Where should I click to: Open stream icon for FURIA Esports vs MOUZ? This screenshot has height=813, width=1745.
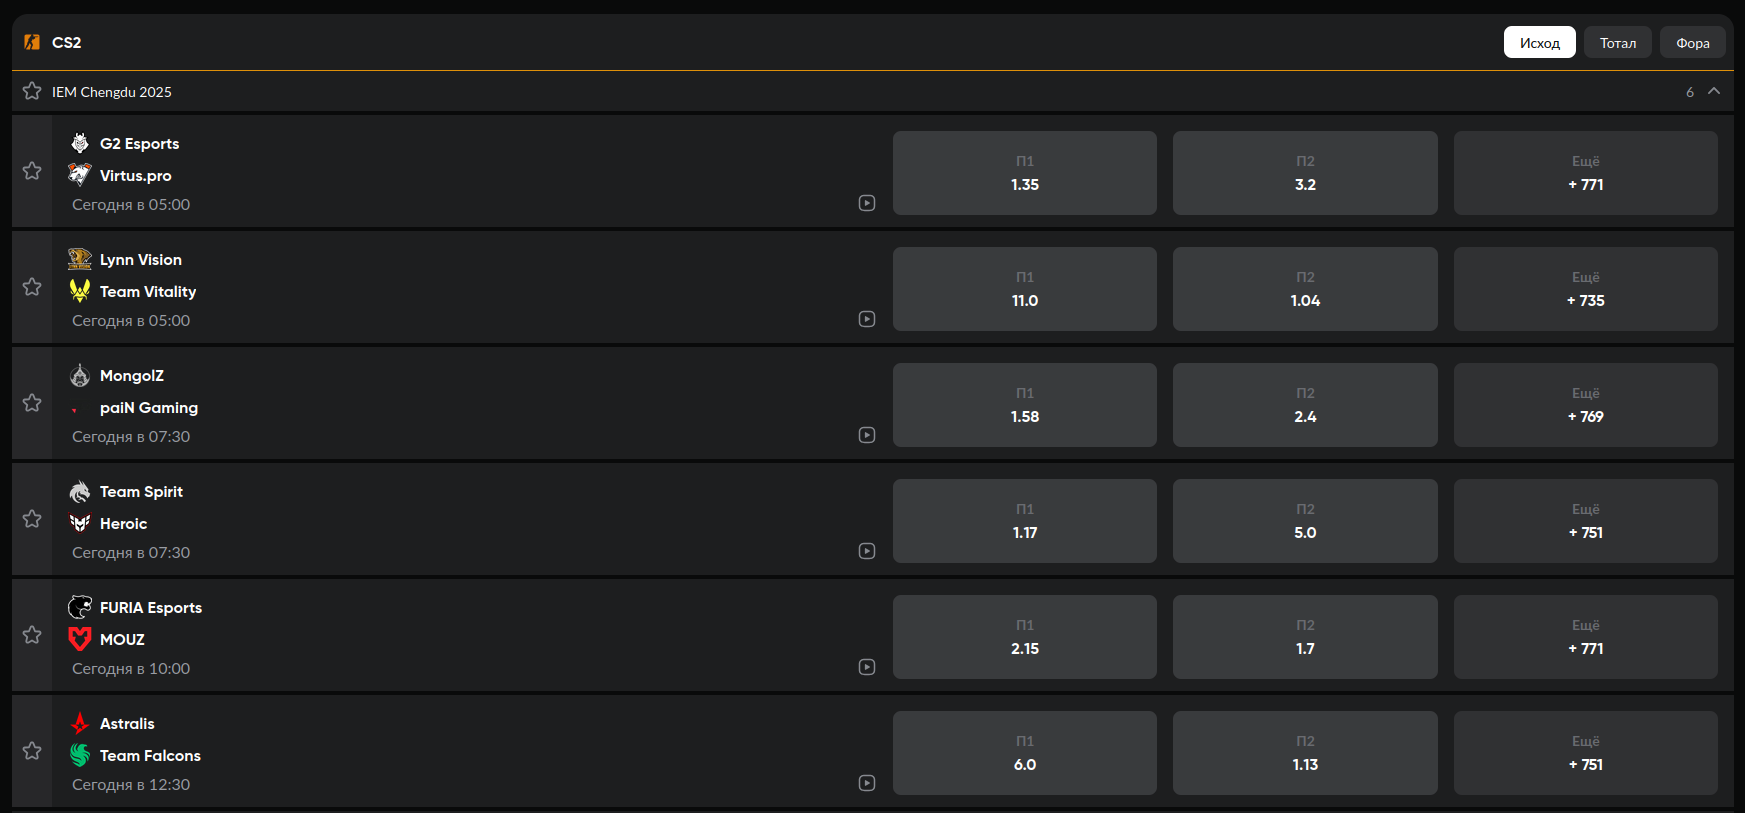pyautogui.click(x=867, y=667)
